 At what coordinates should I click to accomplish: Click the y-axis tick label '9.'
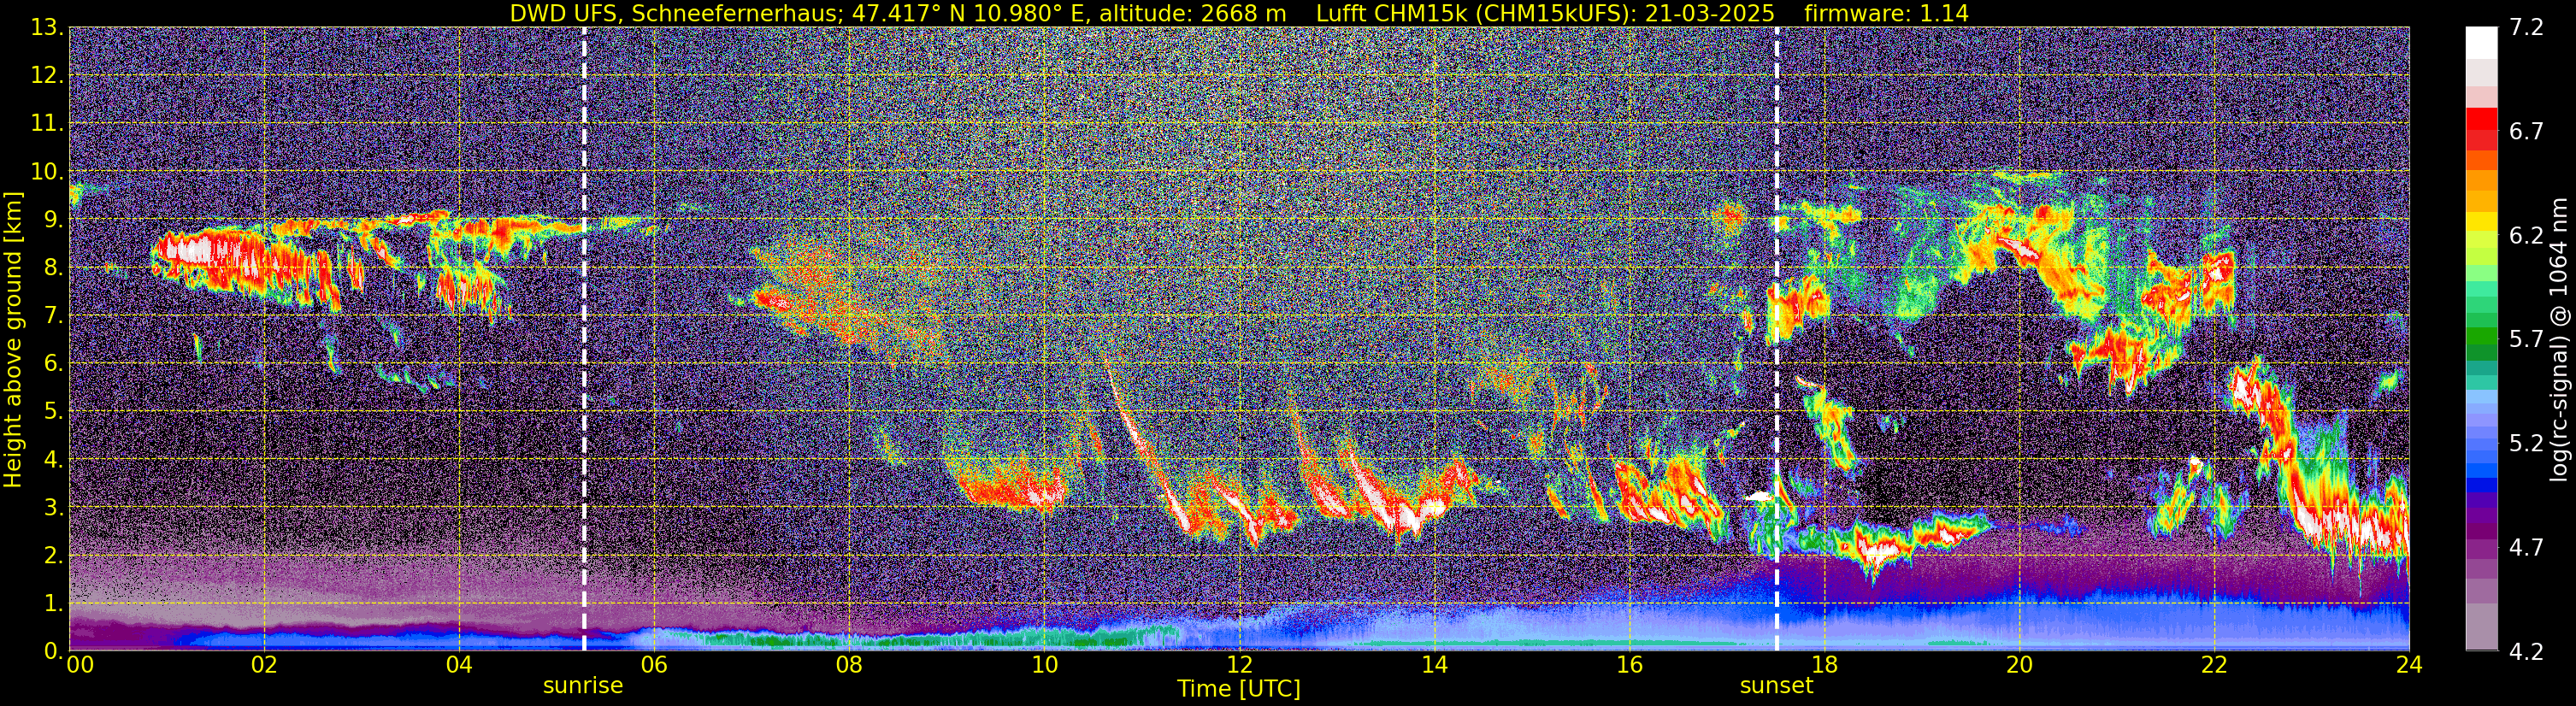(x=54, y=220)
